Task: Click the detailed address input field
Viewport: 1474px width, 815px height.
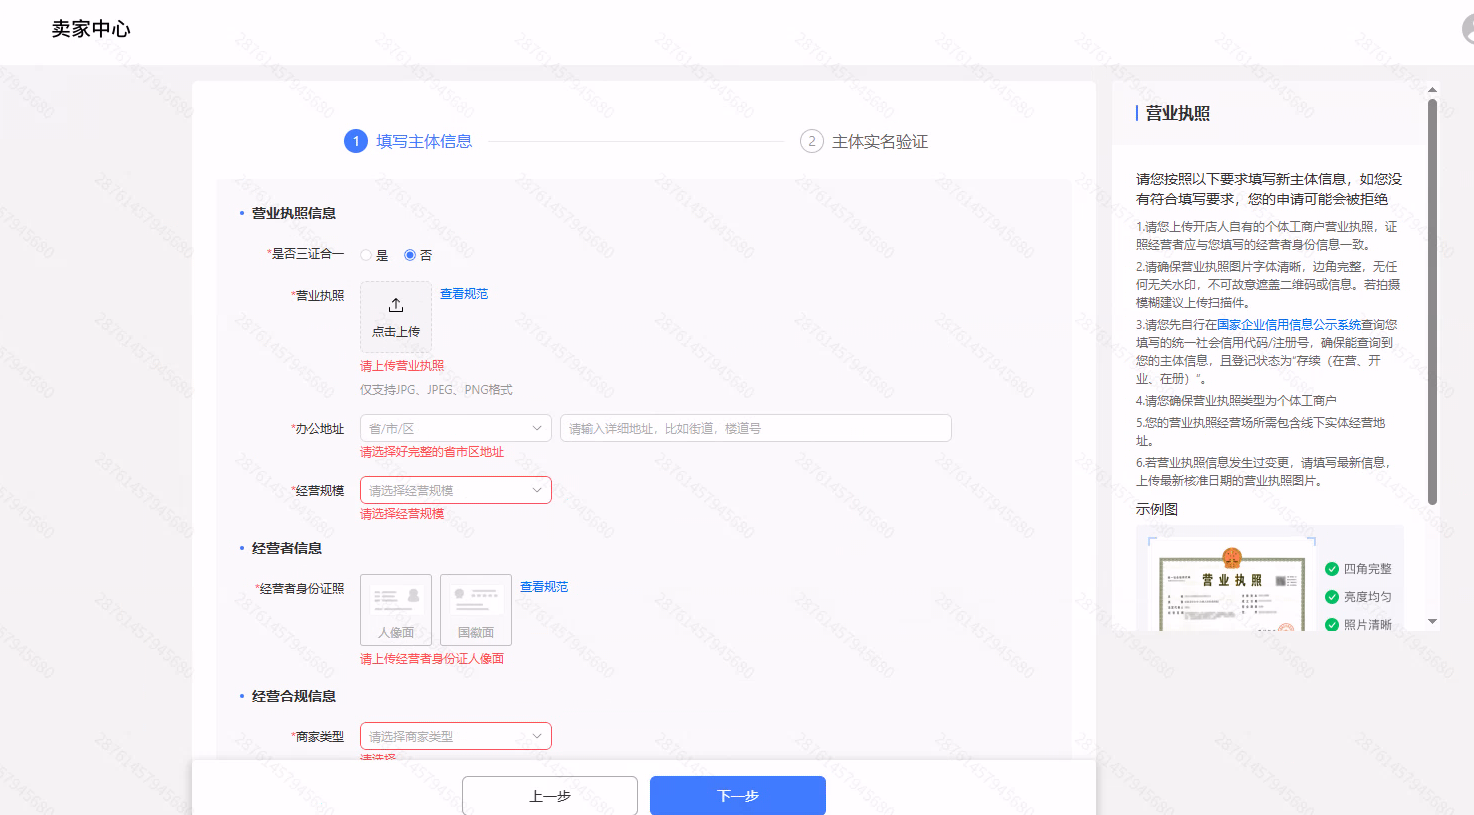Action: [755, 427]
